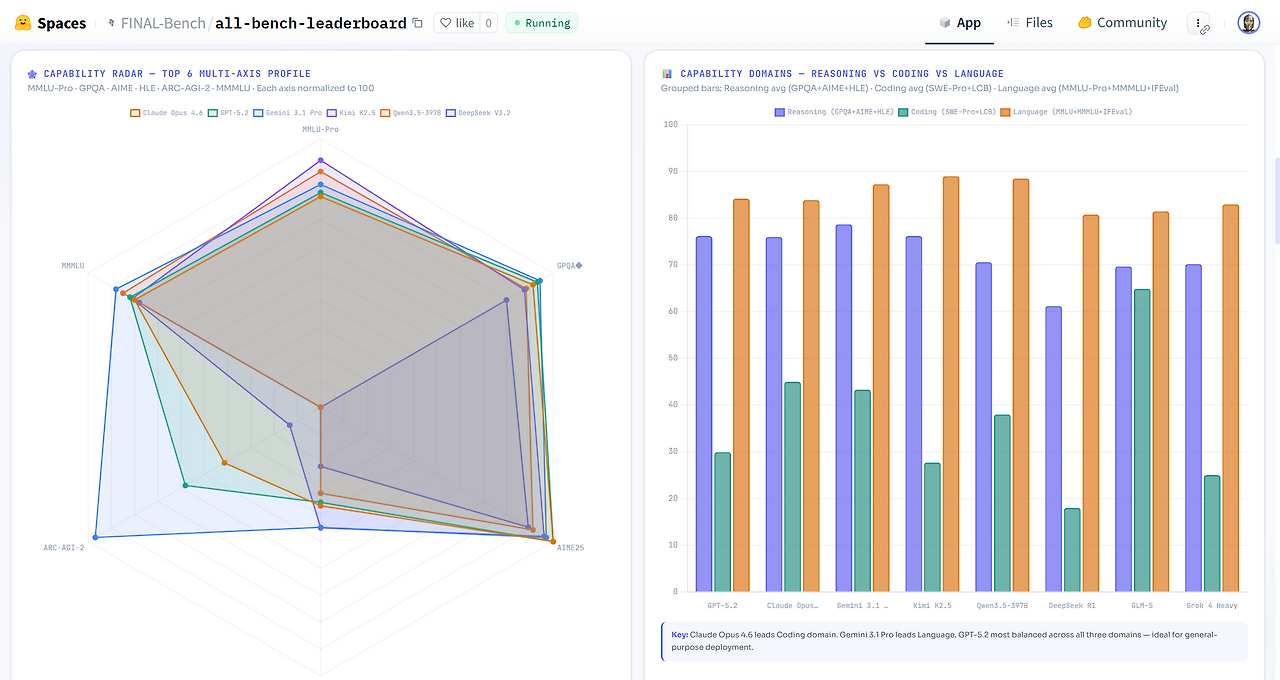Switch to the App tab
This screenshot has width=1280, height=680.
pos(959,23)
